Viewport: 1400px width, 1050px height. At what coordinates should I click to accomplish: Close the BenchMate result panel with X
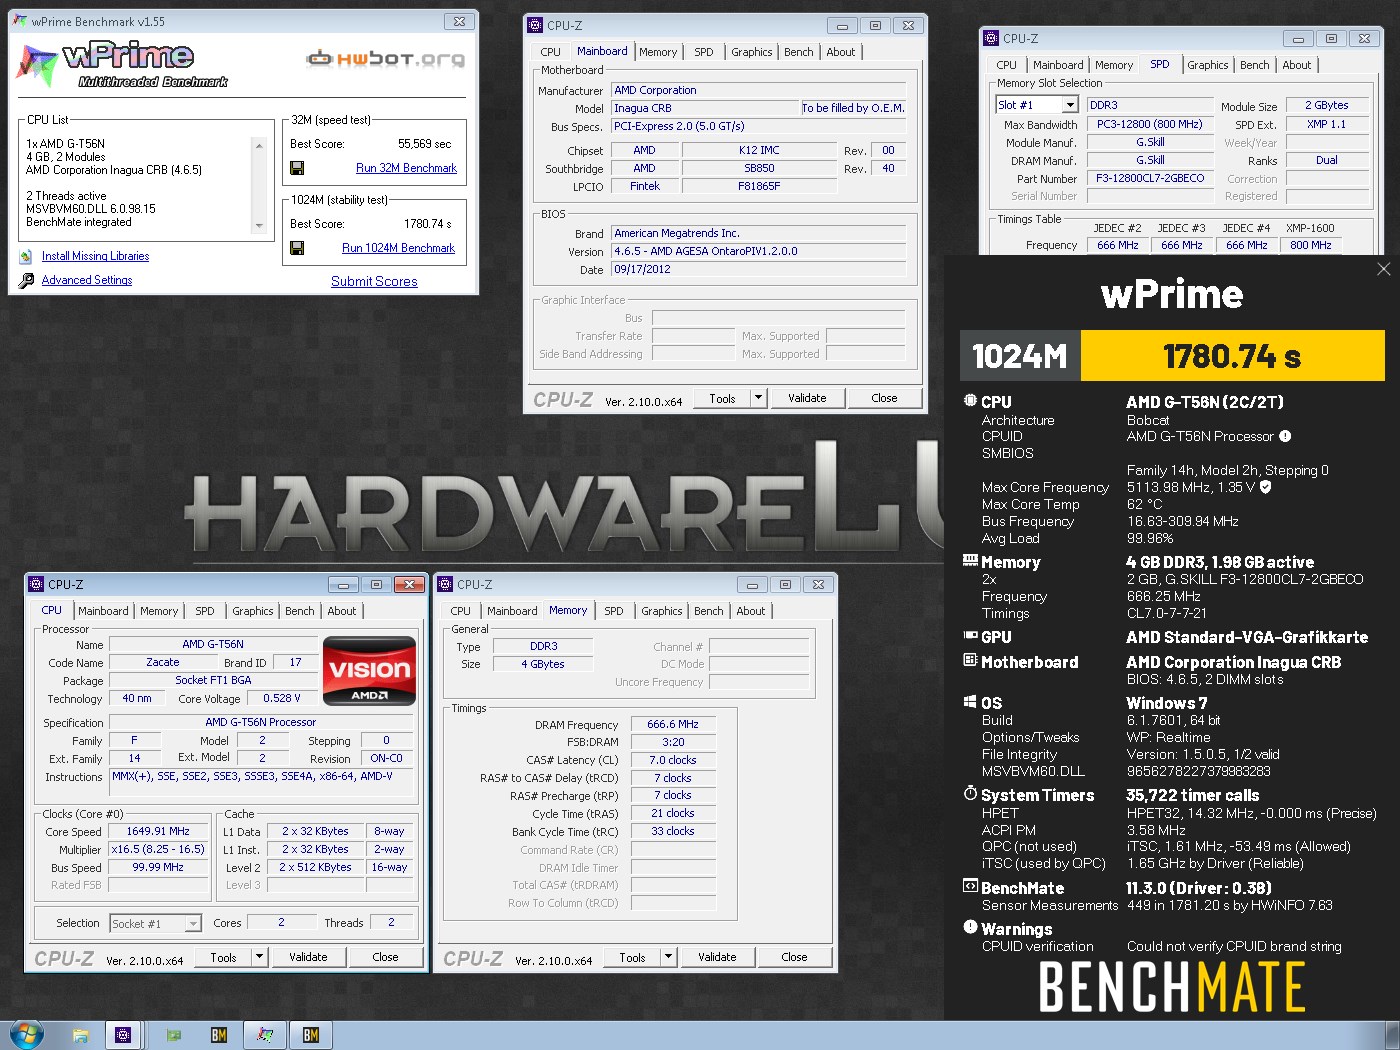point(1383,269)
